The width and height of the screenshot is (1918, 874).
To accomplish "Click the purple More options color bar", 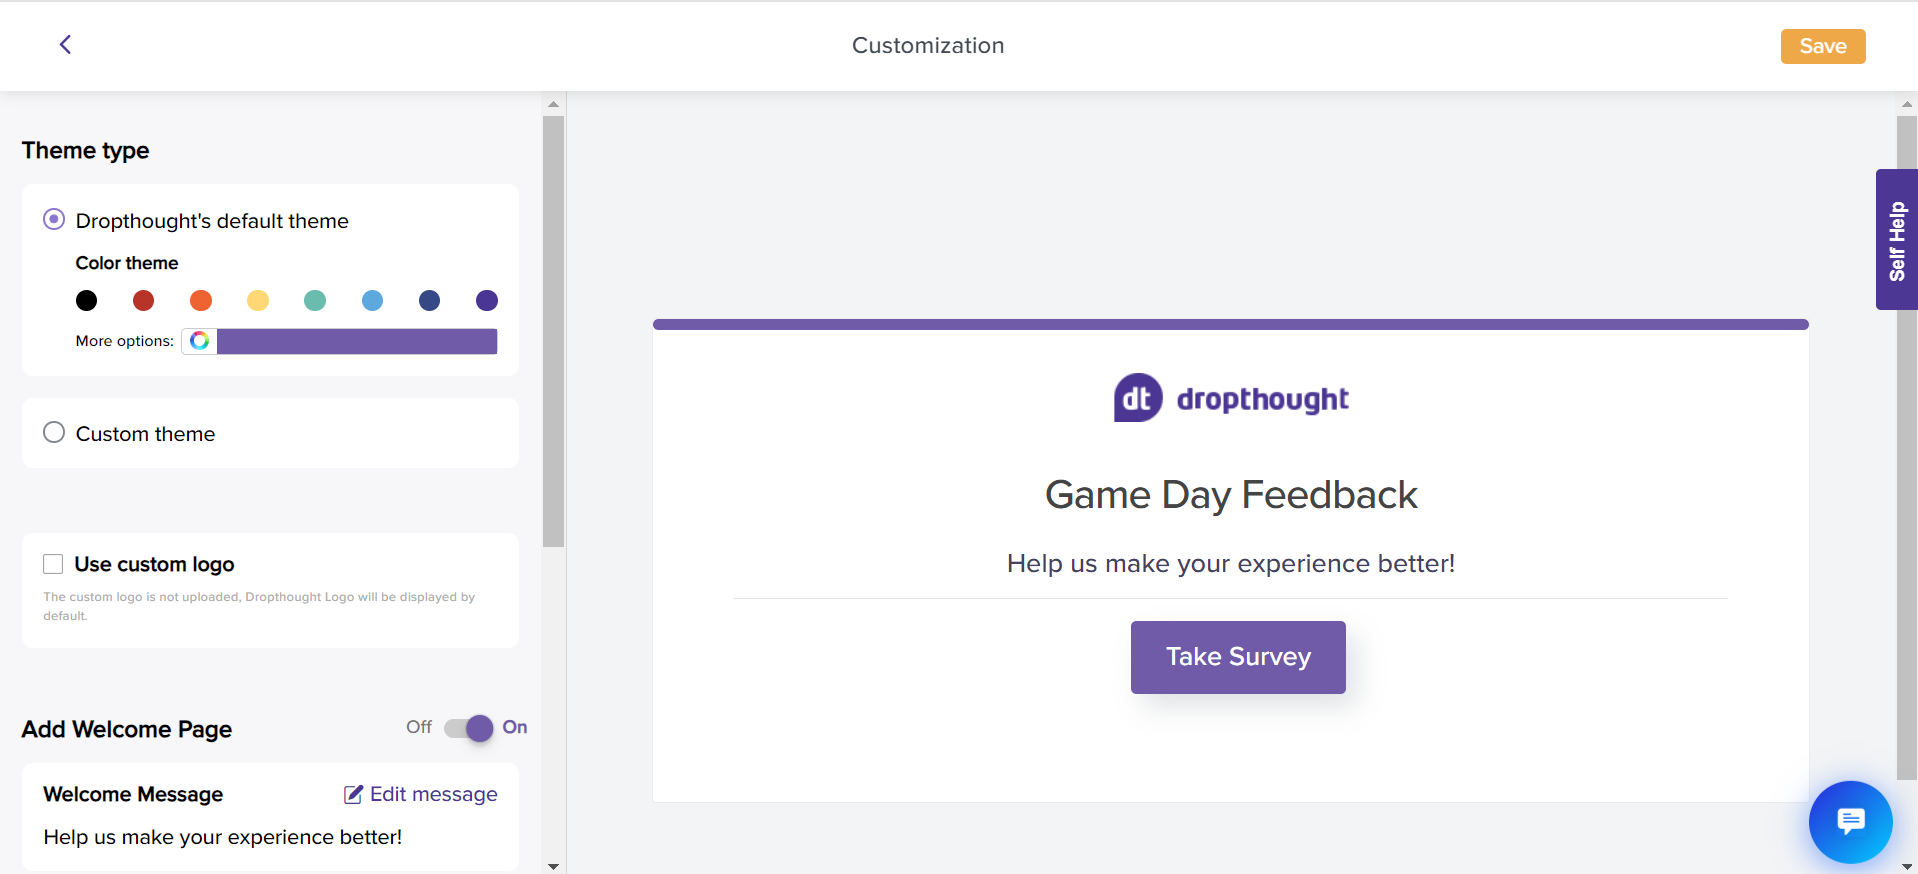I will tap(357, 341).
